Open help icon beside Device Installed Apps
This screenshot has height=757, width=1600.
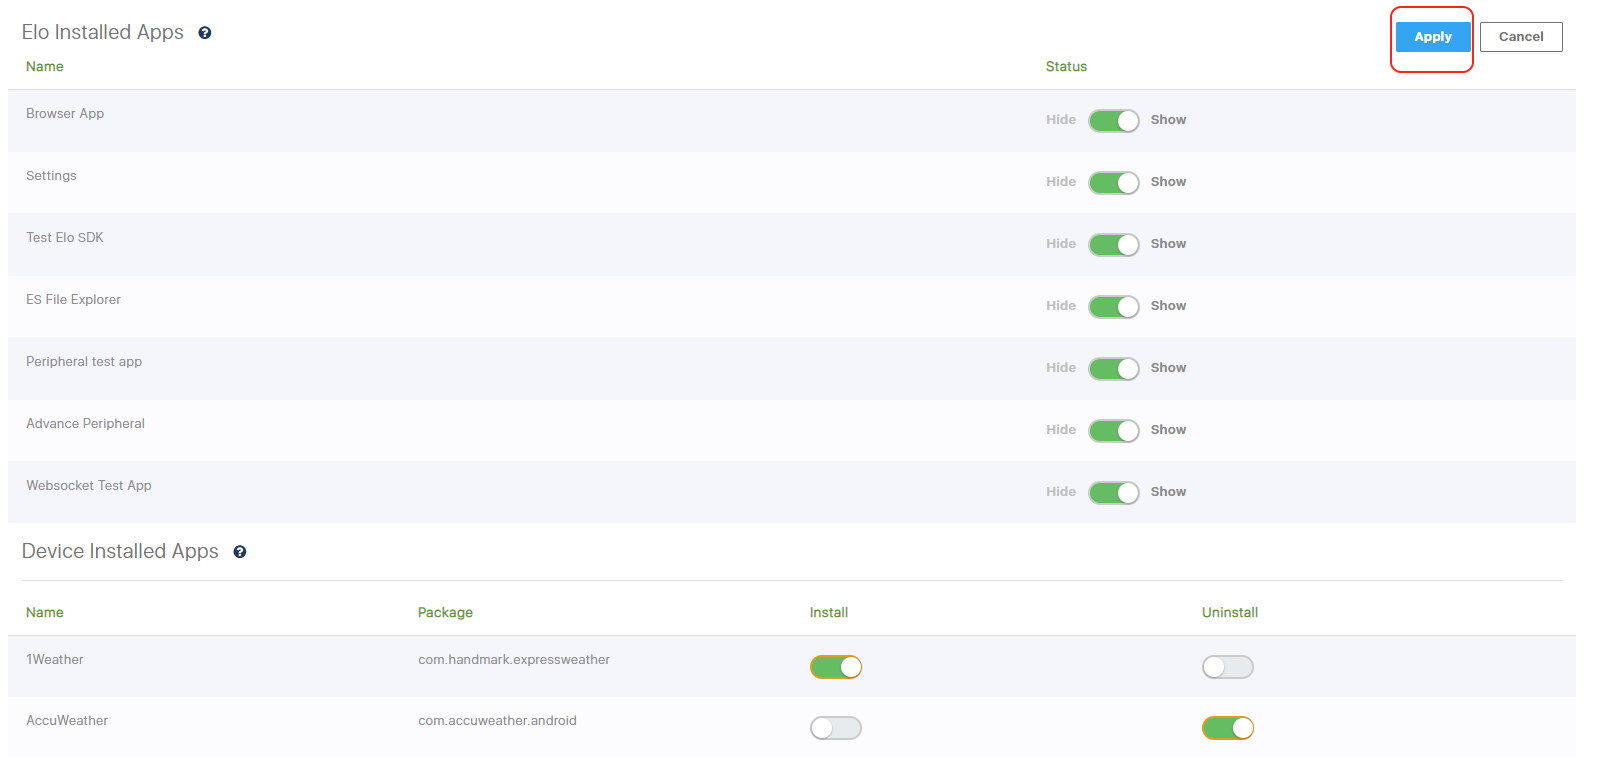240,552
